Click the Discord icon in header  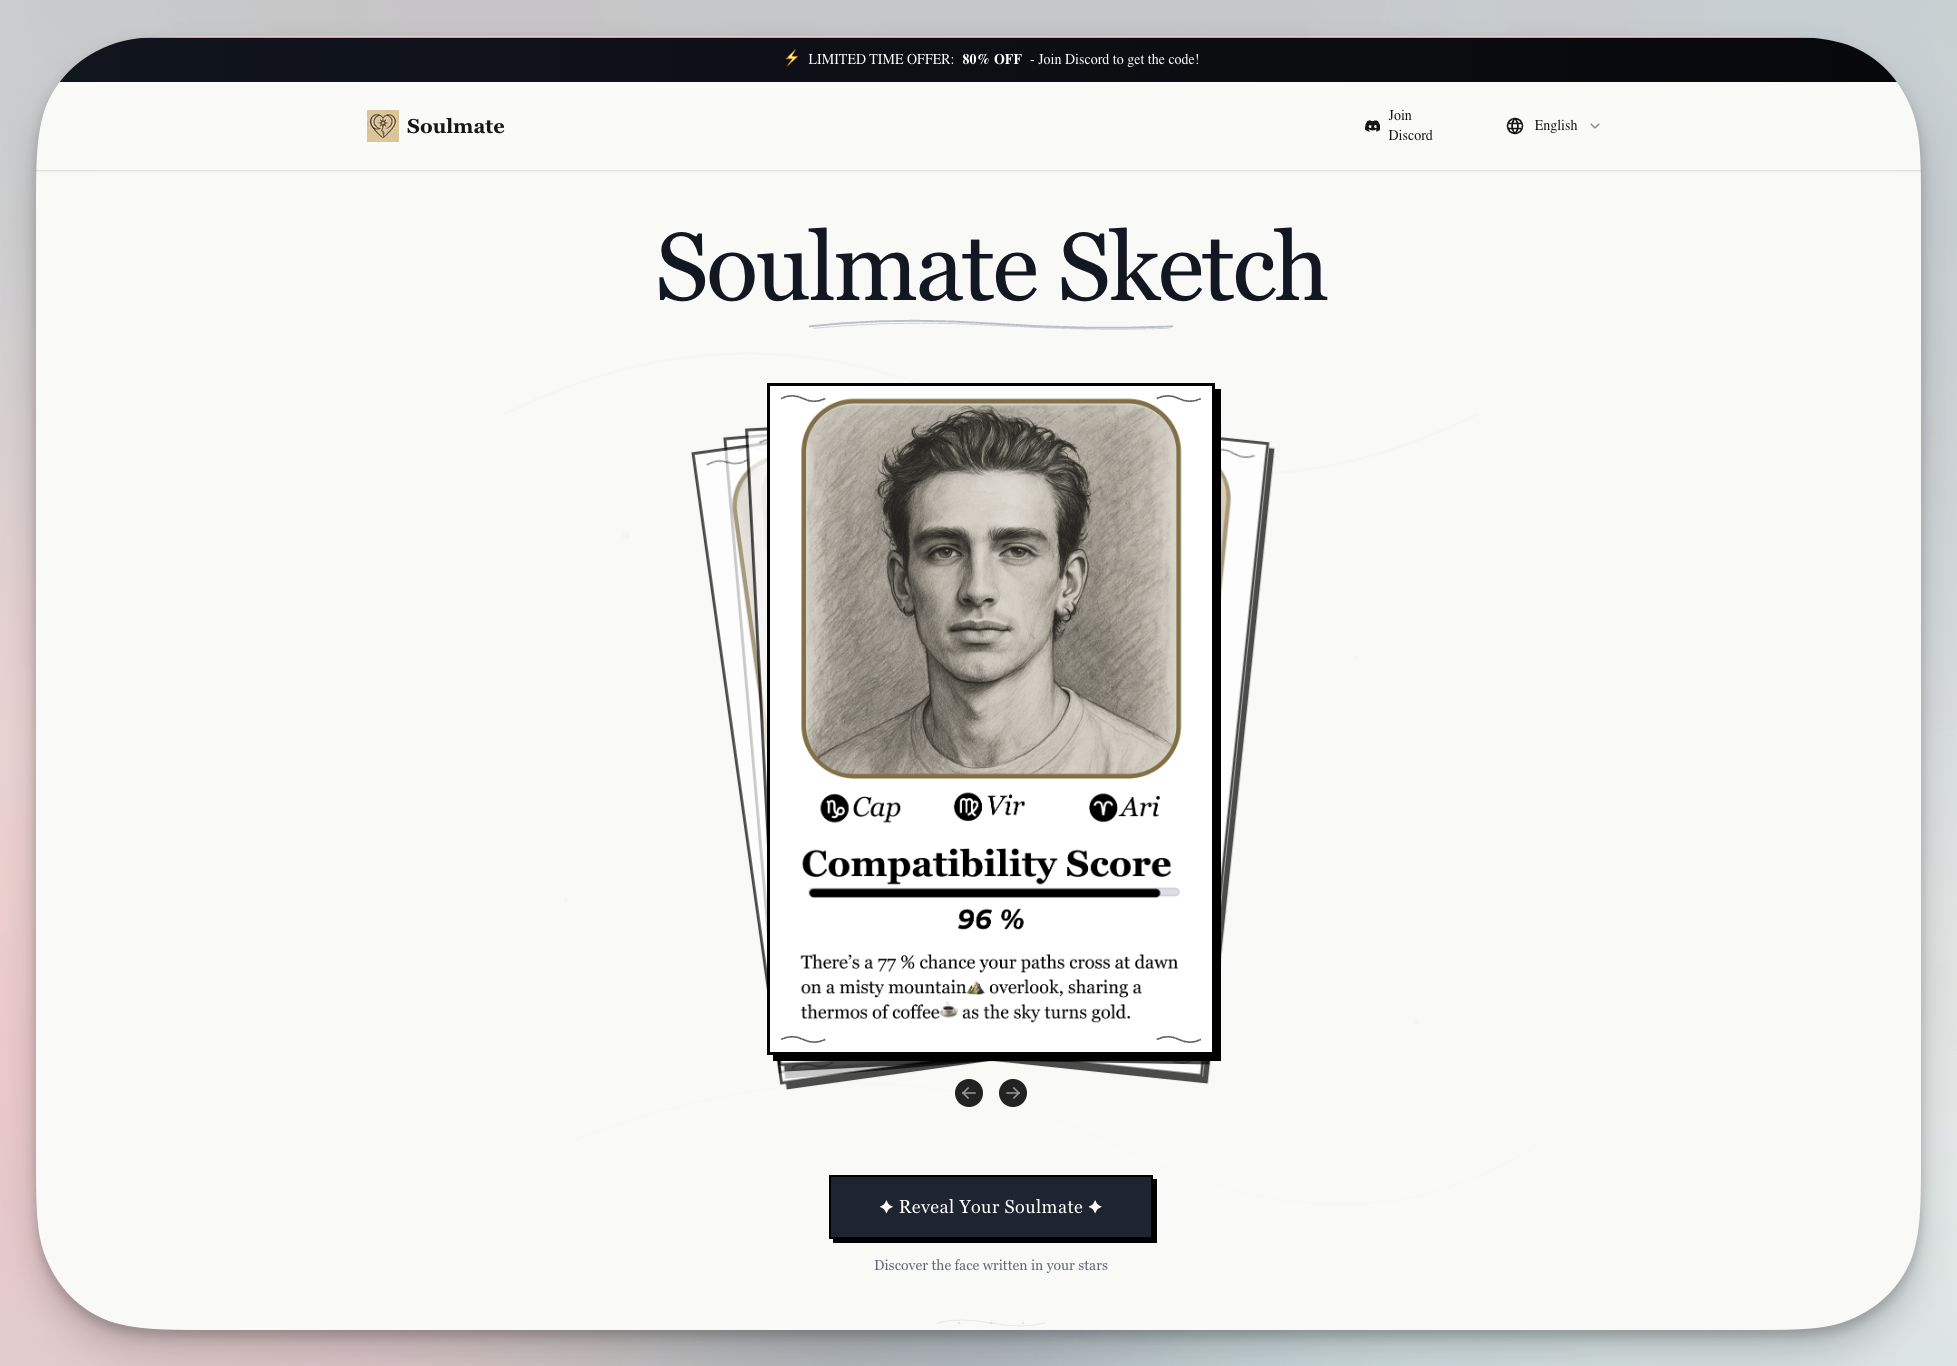pyautogui.click(x=1372, y=126)
